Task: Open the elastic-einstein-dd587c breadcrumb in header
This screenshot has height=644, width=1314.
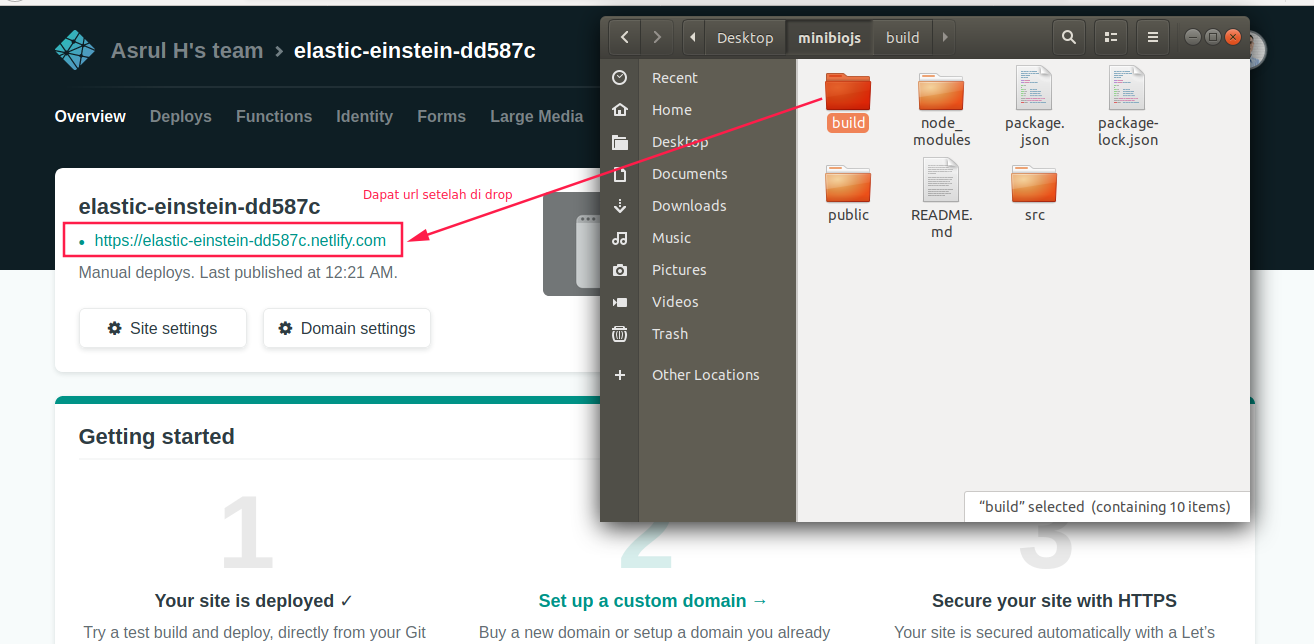Action: tap(415, 51)
